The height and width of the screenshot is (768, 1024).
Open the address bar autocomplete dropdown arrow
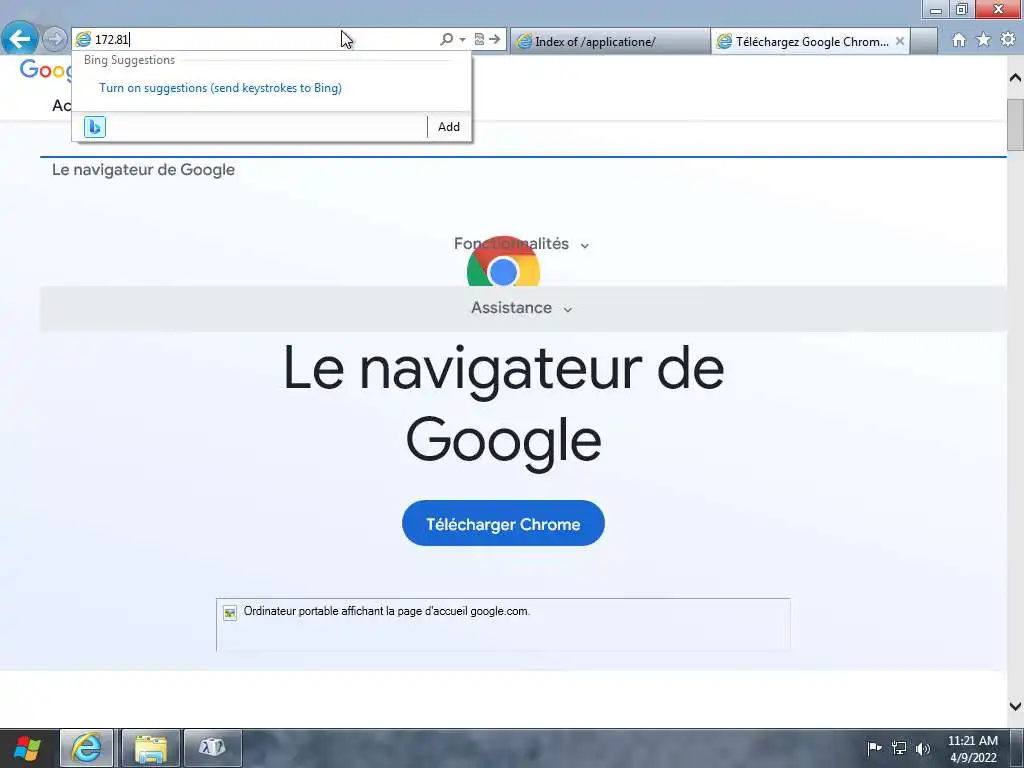click(462, 39)
